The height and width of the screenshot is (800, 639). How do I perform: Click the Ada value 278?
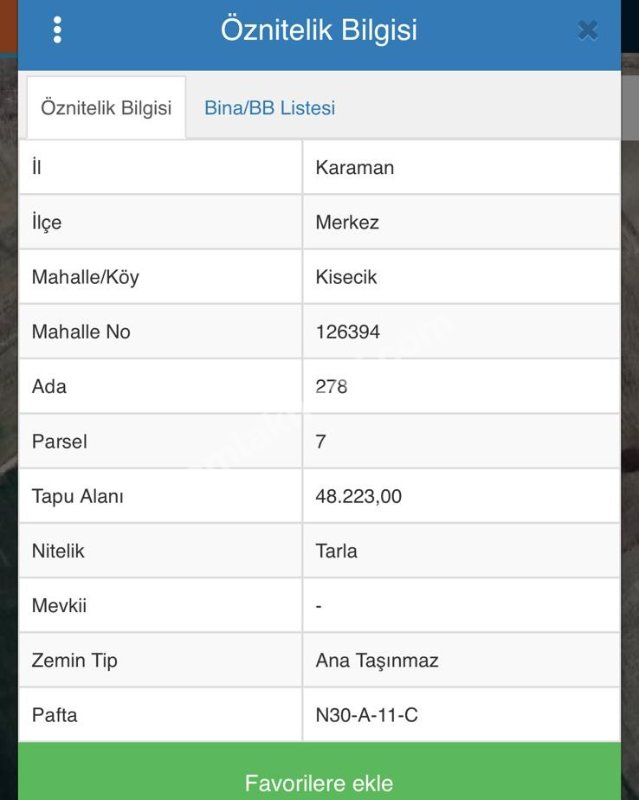(331, 386)
